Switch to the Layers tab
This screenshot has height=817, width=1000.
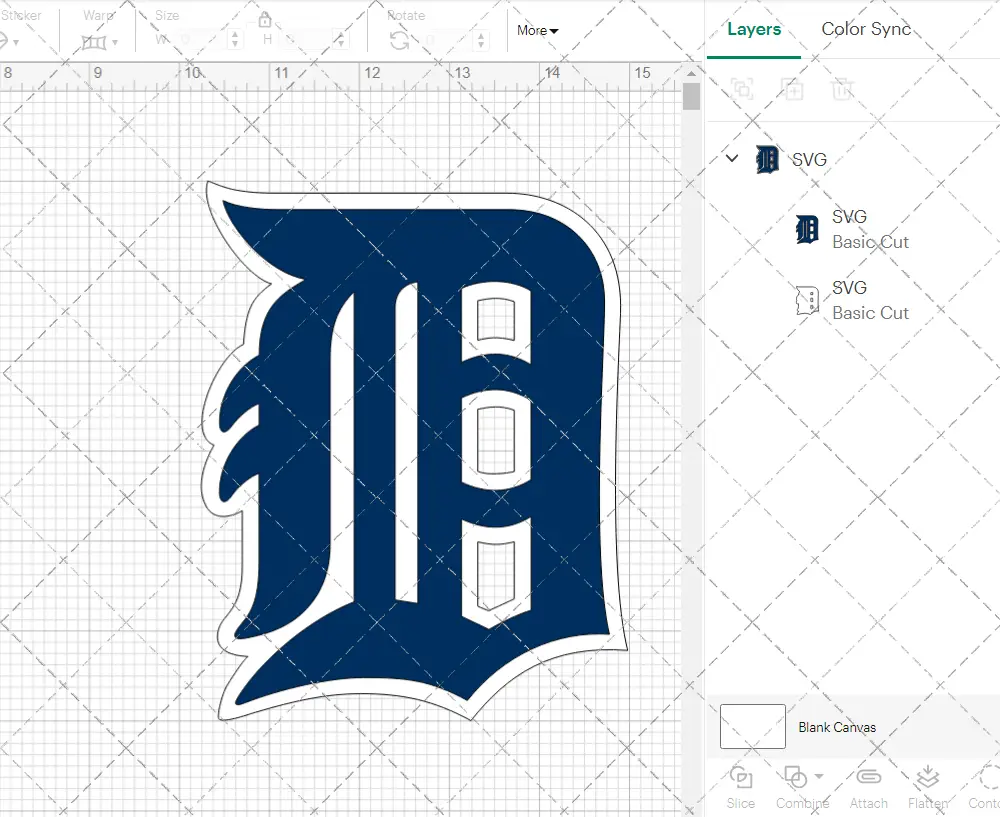tap(754, 29)
